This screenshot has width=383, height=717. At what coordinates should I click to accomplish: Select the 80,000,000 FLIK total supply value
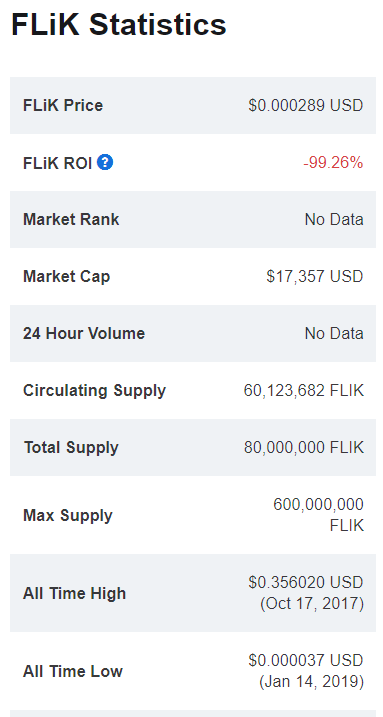tap(304, 448)
